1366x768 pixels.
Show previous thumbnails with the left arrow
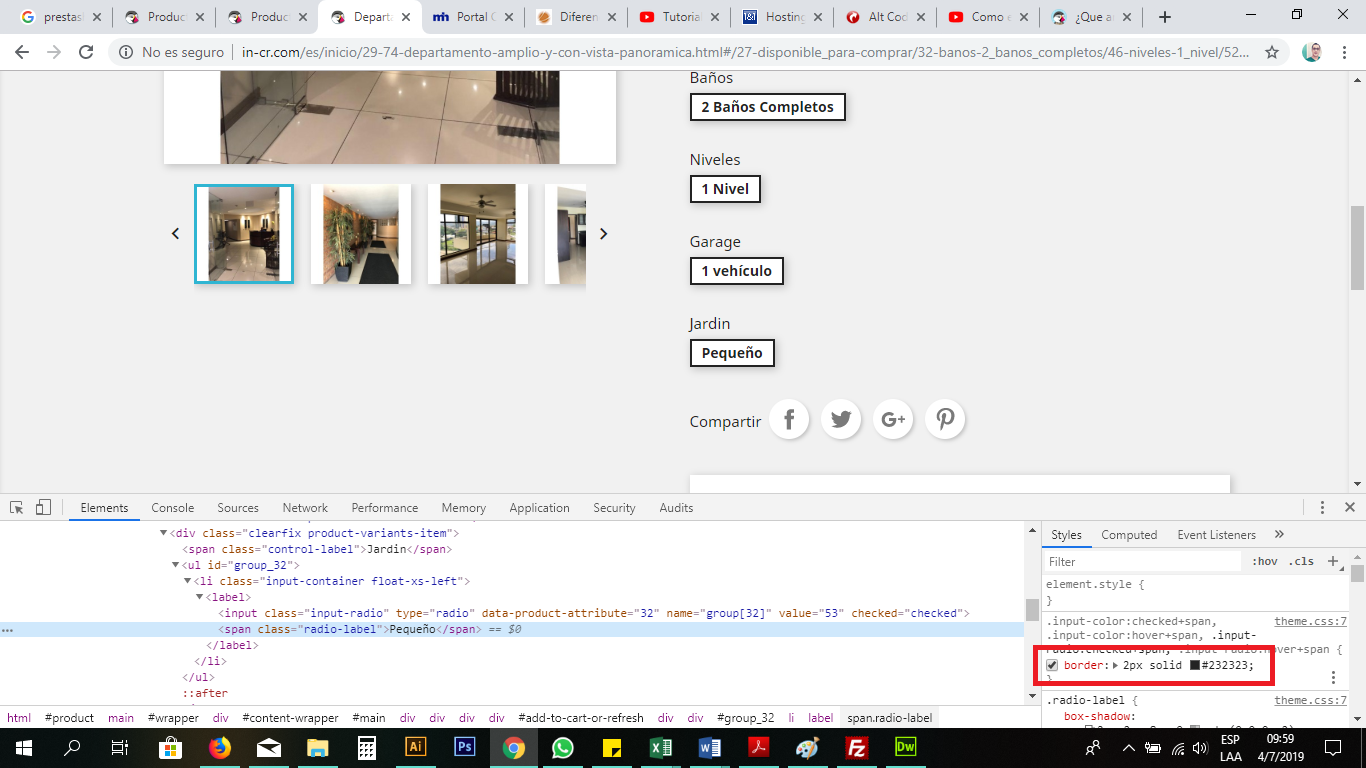tap(175, 233)
